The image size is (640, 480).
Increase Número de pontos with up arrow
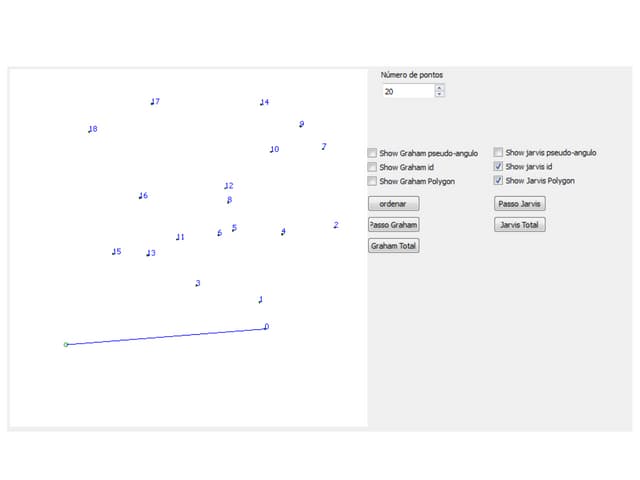coord(440,88)
